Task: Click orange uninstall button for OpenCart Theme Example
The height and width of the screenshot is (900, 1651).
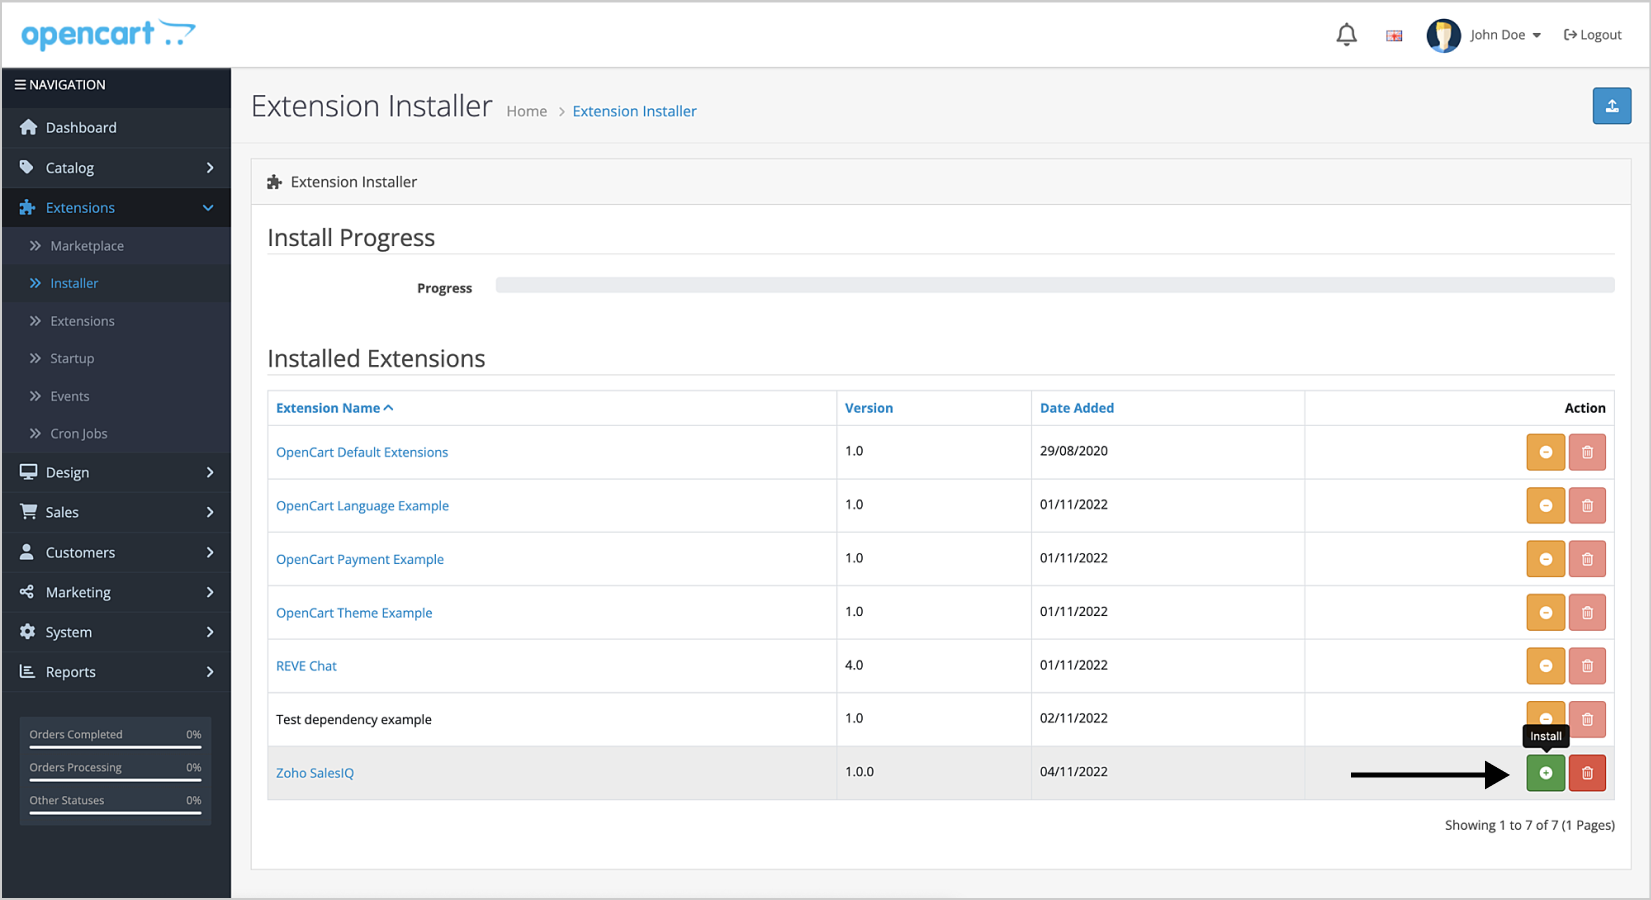Action: click(1545, 612)
